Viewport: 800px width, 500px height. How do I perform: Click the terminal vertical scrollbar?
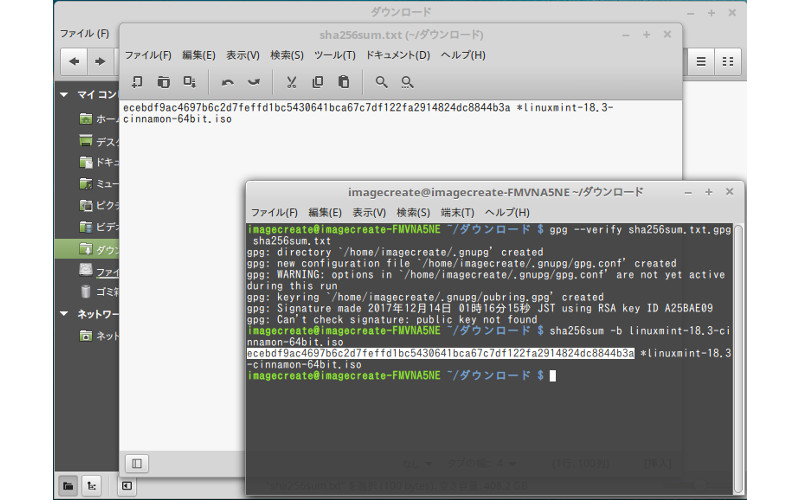tap(738, 358)
